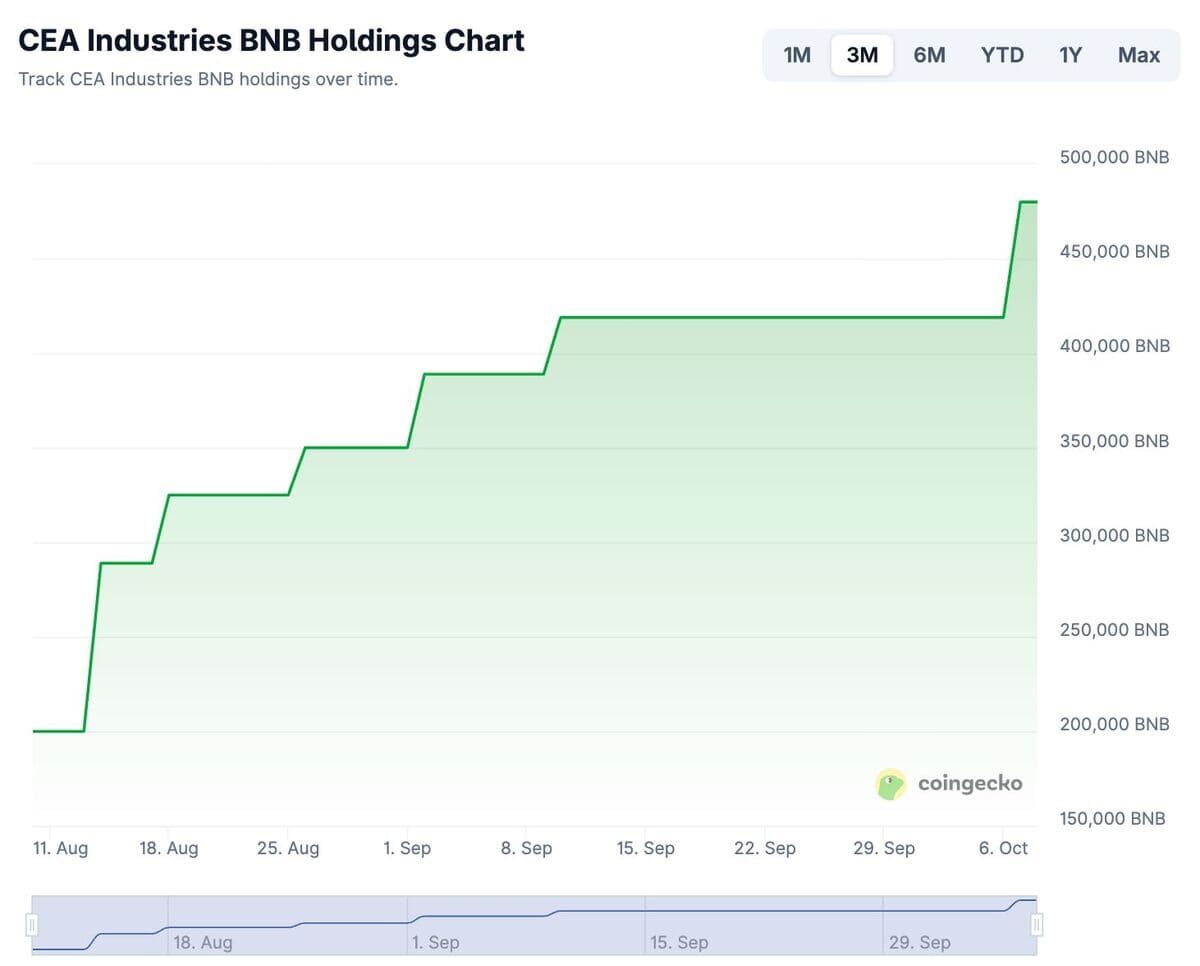Click the 500,000 BNB axis label
The width and height of the screenshot is (1200, 966).
coord(1114,157)
